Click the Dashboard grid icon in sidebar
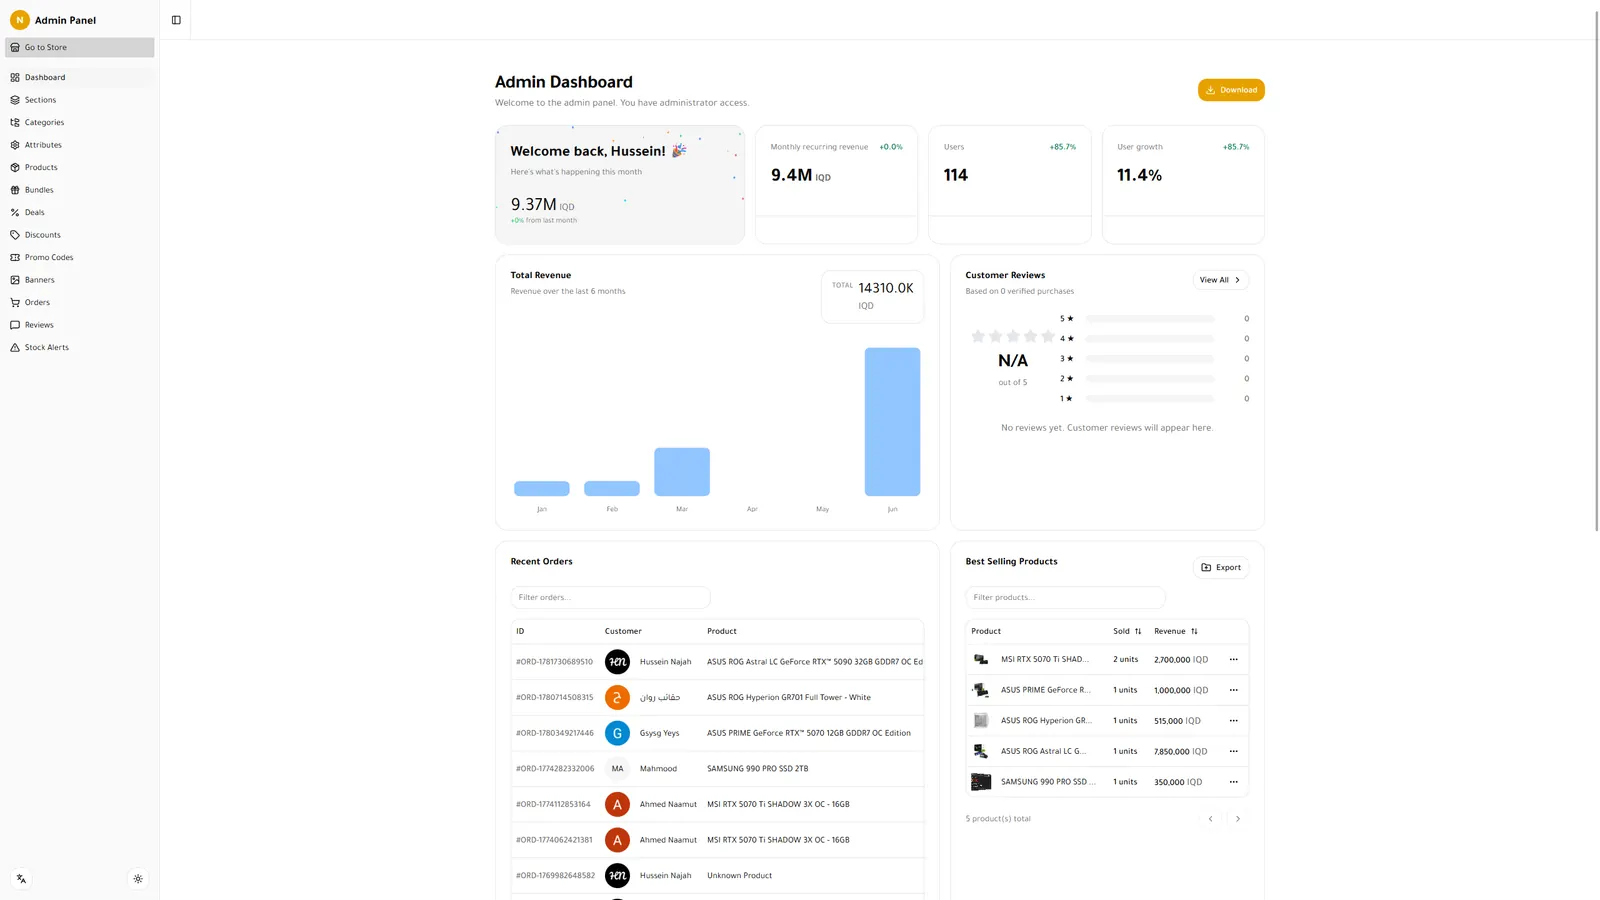1600x900 pixels. tap(15, 77)
